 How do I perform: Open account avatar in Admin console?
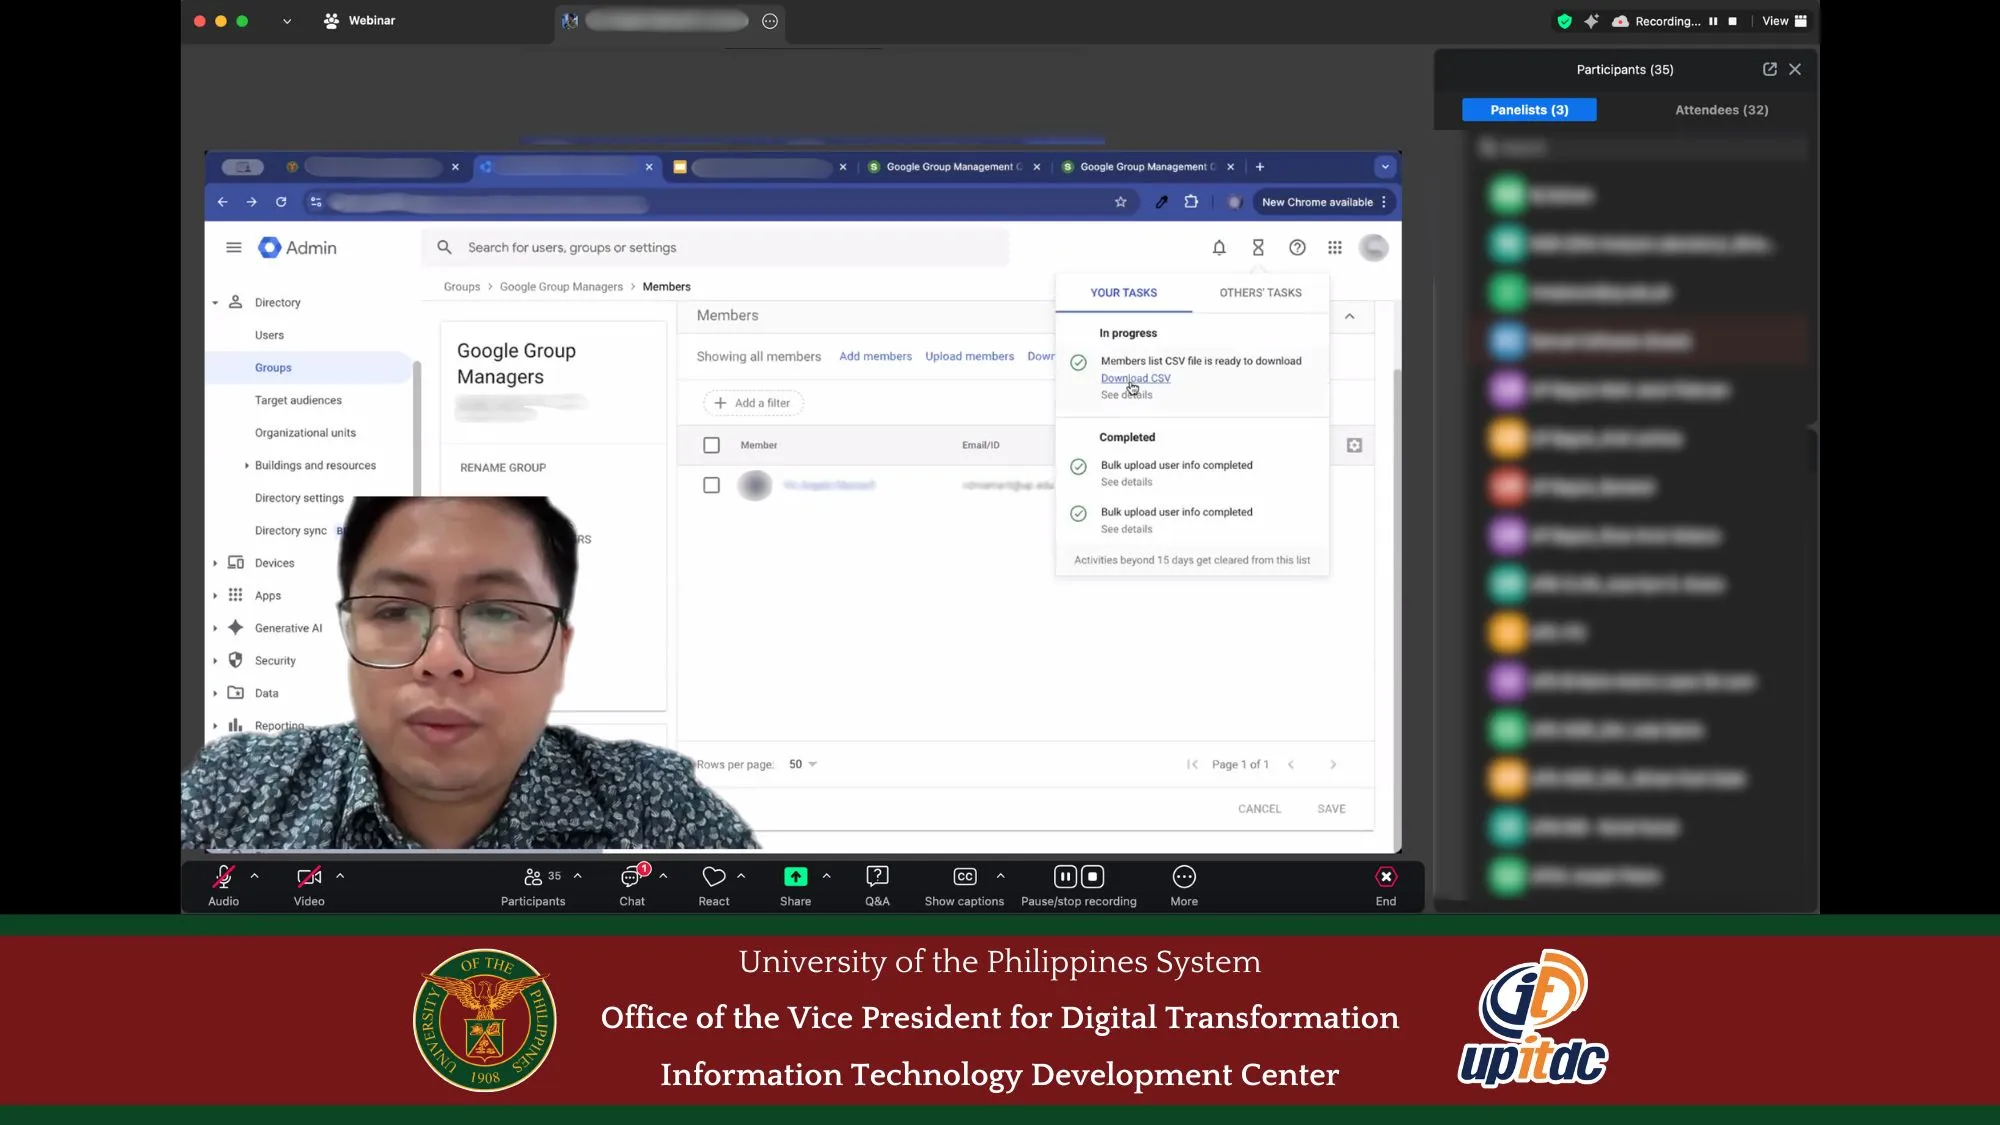(1374, 247)
